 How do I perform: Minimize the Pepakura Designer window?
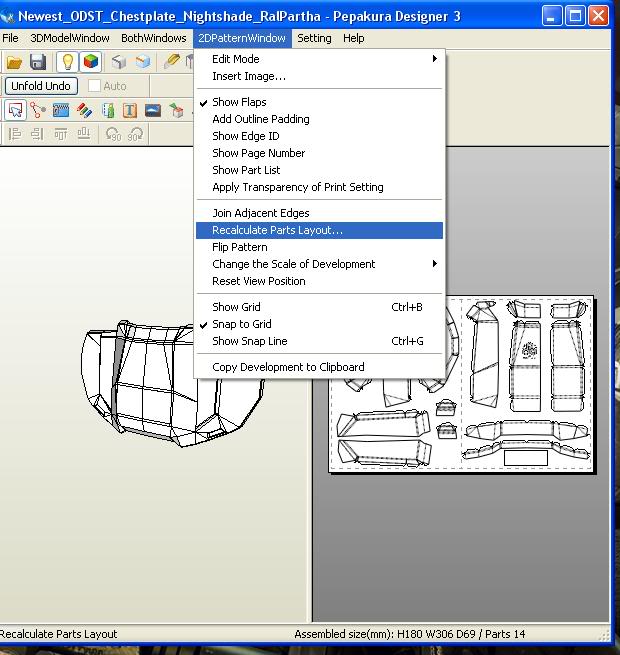(551, 16)
